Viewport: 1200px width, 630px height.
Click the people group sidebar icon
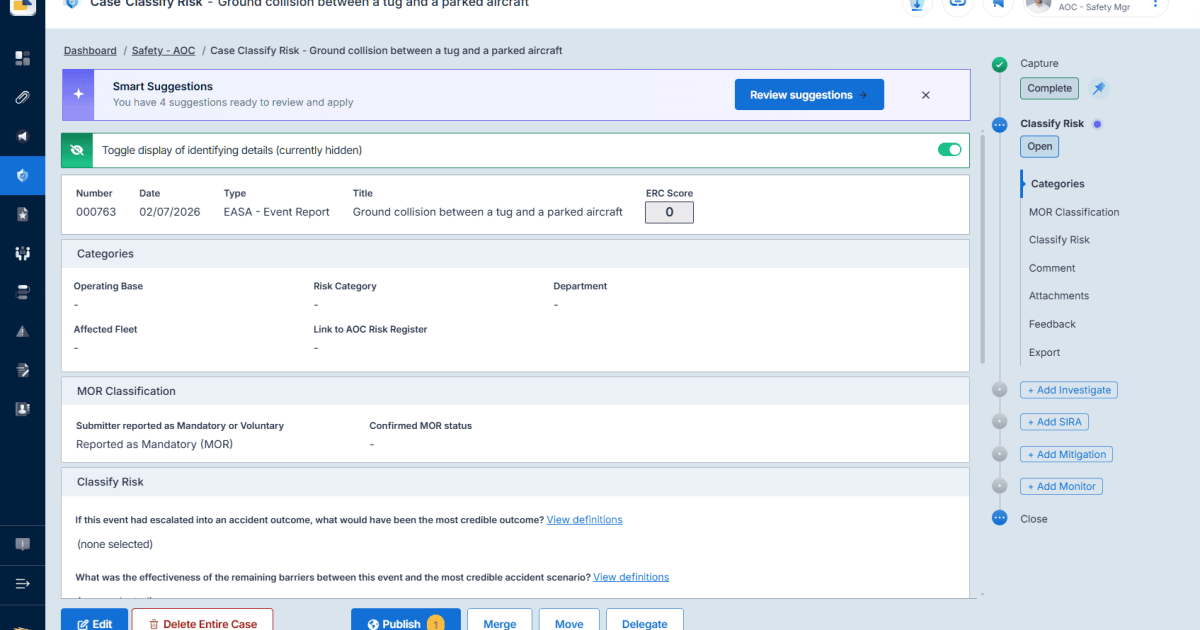tap(22, 253)
